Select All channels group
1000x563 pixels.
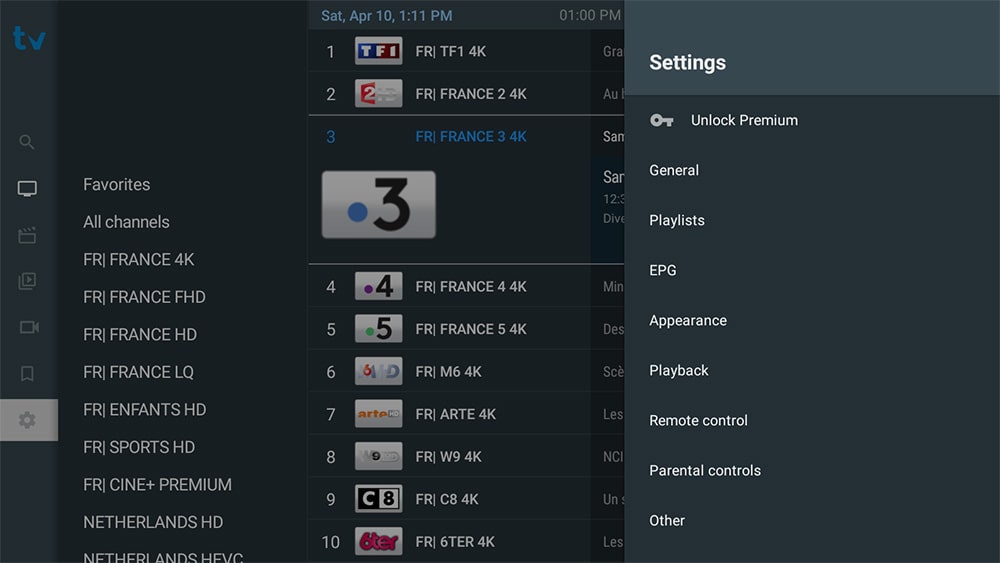[126, 223]
